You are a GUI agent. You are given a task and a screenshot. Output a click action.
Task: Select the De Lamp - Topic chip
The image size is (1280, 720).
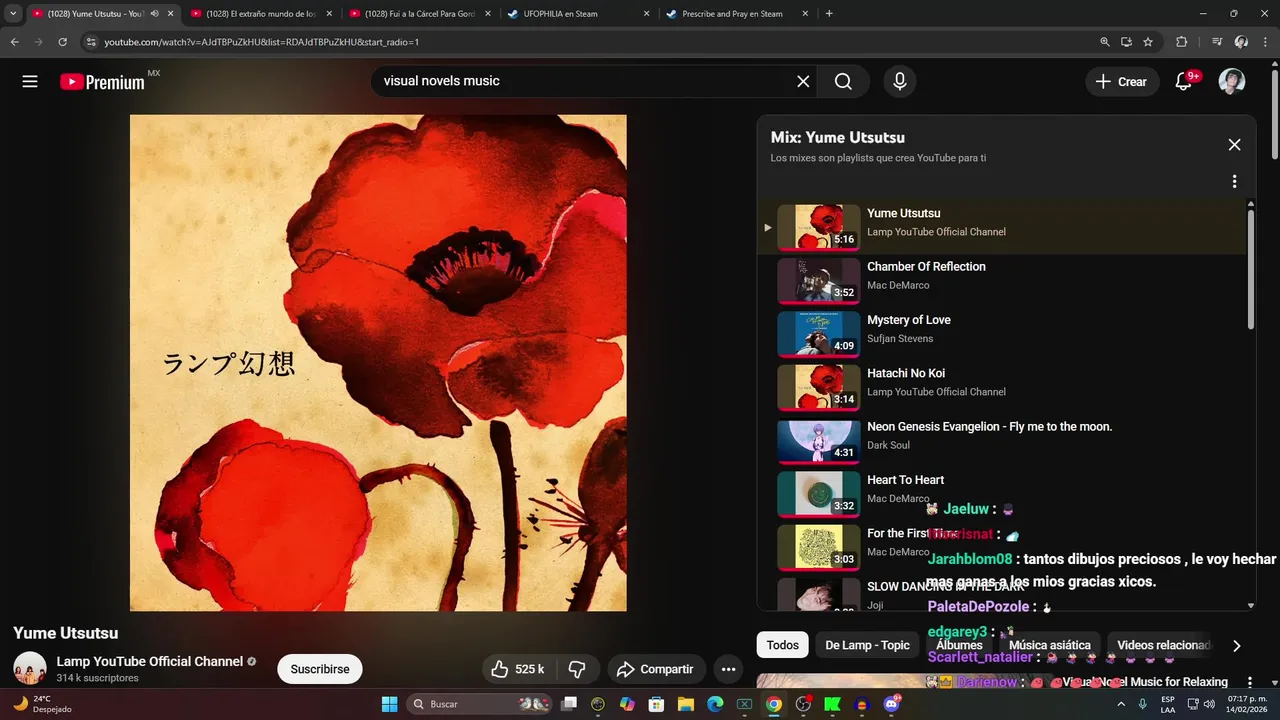click(867, 645)
